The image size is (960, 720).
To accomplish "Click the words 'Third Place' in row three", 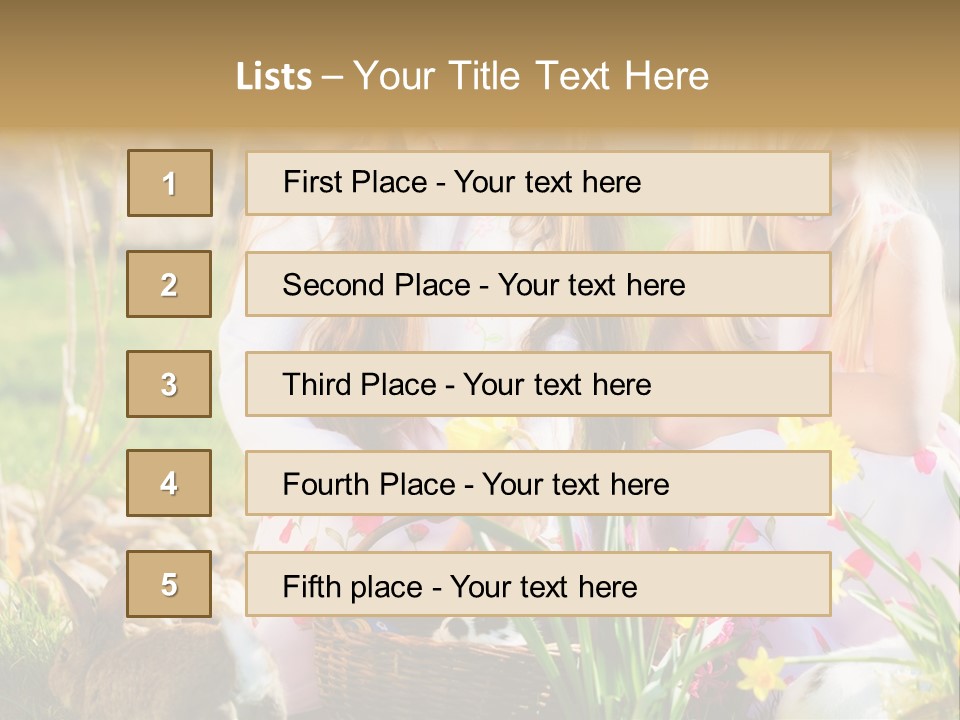I will 359,384.
